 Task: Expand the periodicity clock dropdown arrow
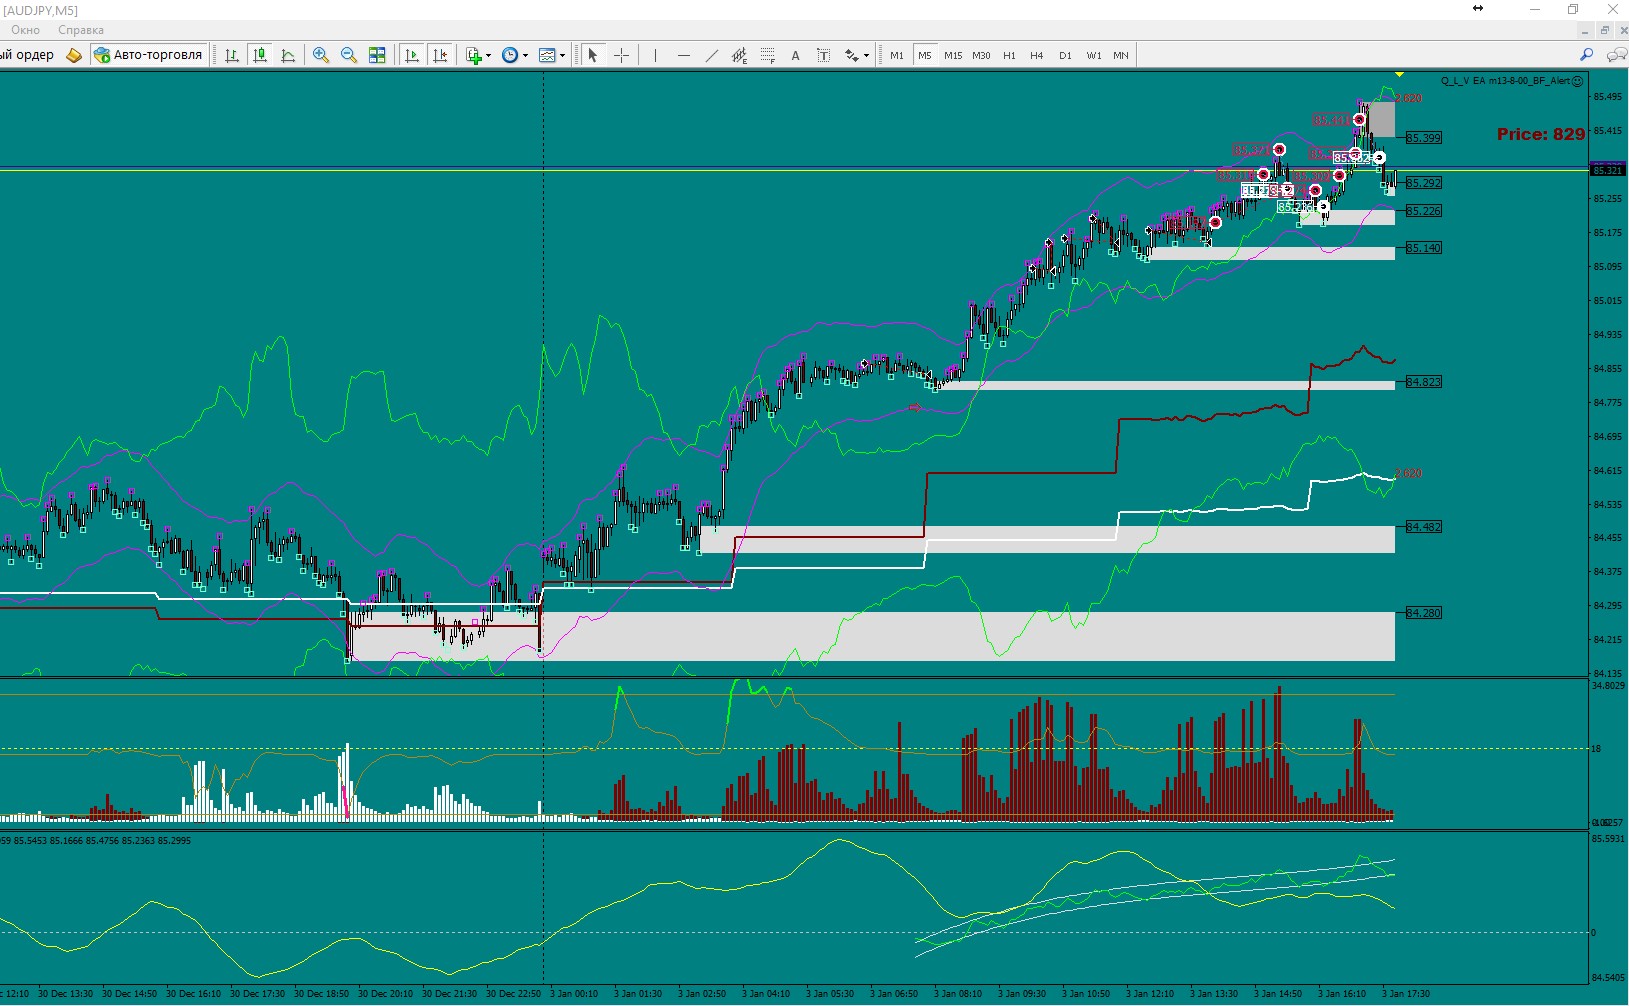coord(525,55)
